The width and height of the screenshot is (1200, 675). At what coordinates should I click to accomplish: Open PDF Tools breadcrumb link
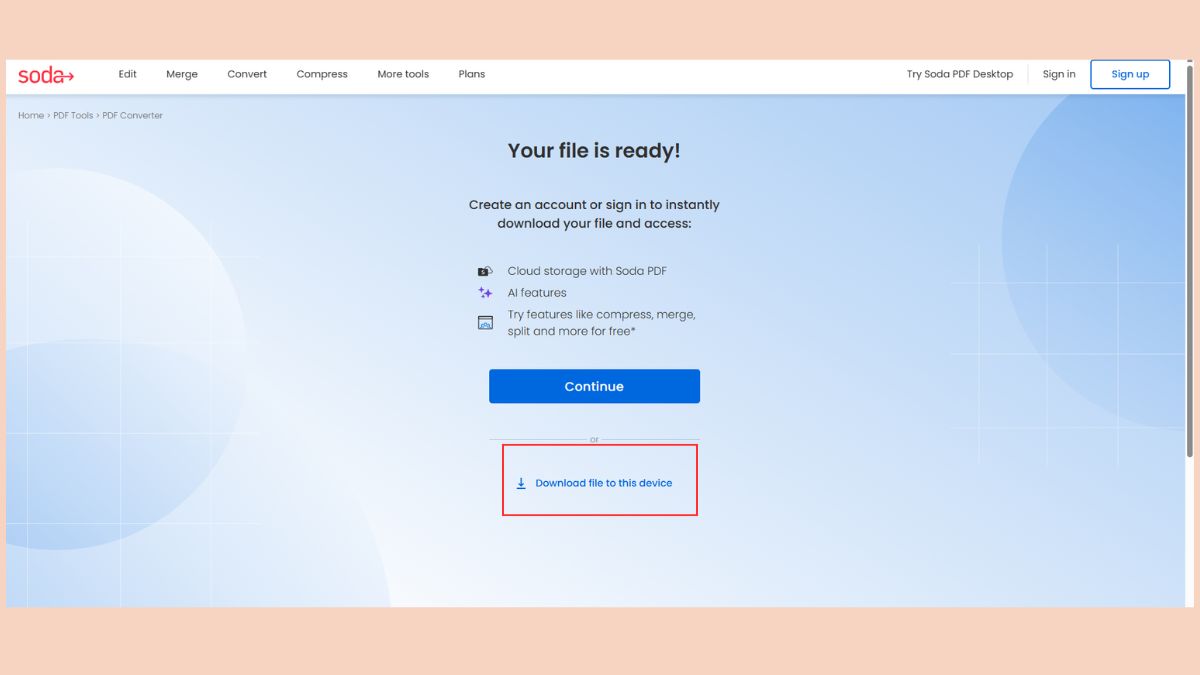pyautogui.click(x=73, y=116)
